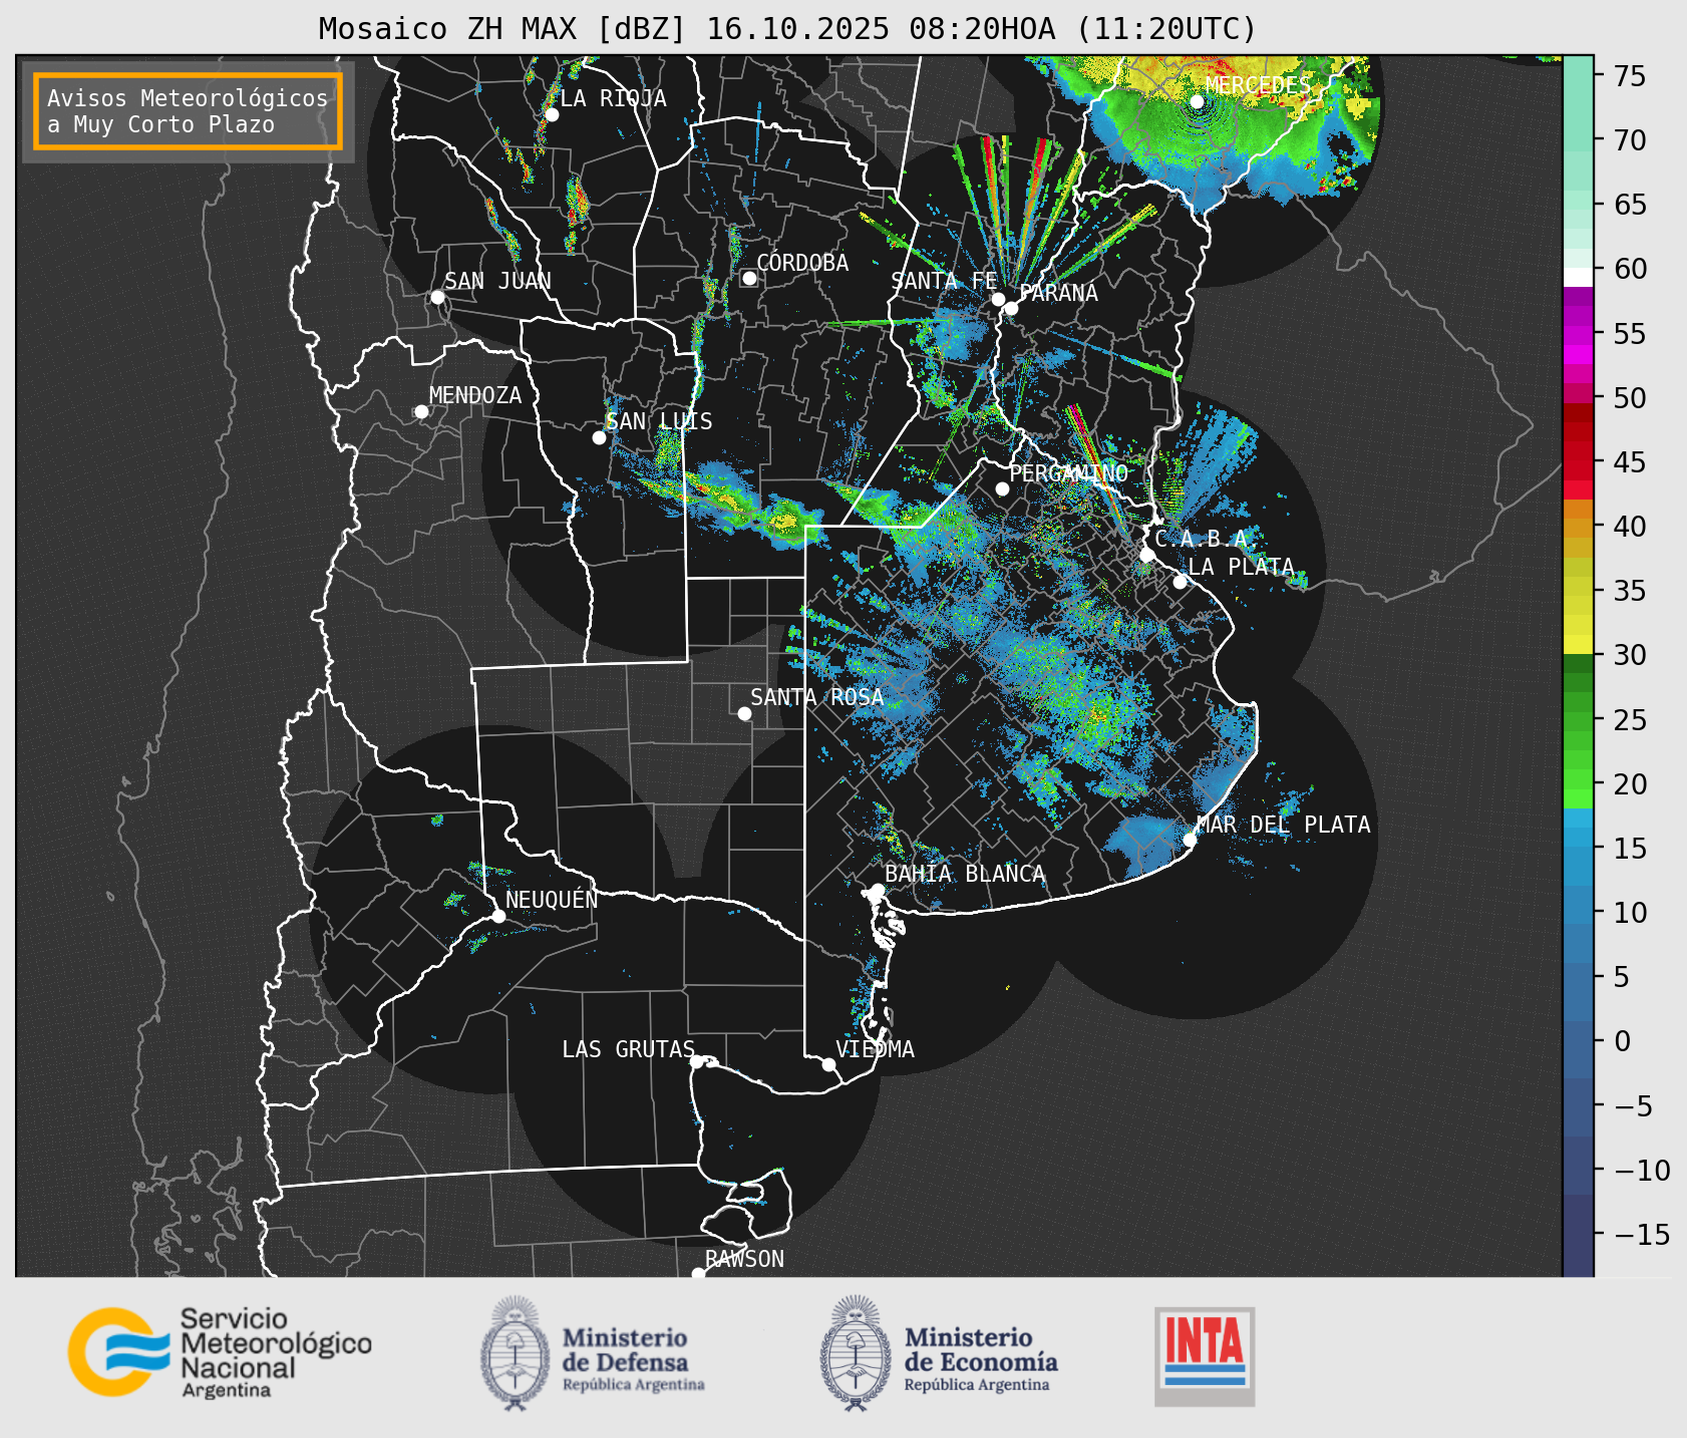The height and width of the screenshot is (1438, 1687).
Task: Click the SANTA ROSA map label
Action: click(x=817, y=697)
